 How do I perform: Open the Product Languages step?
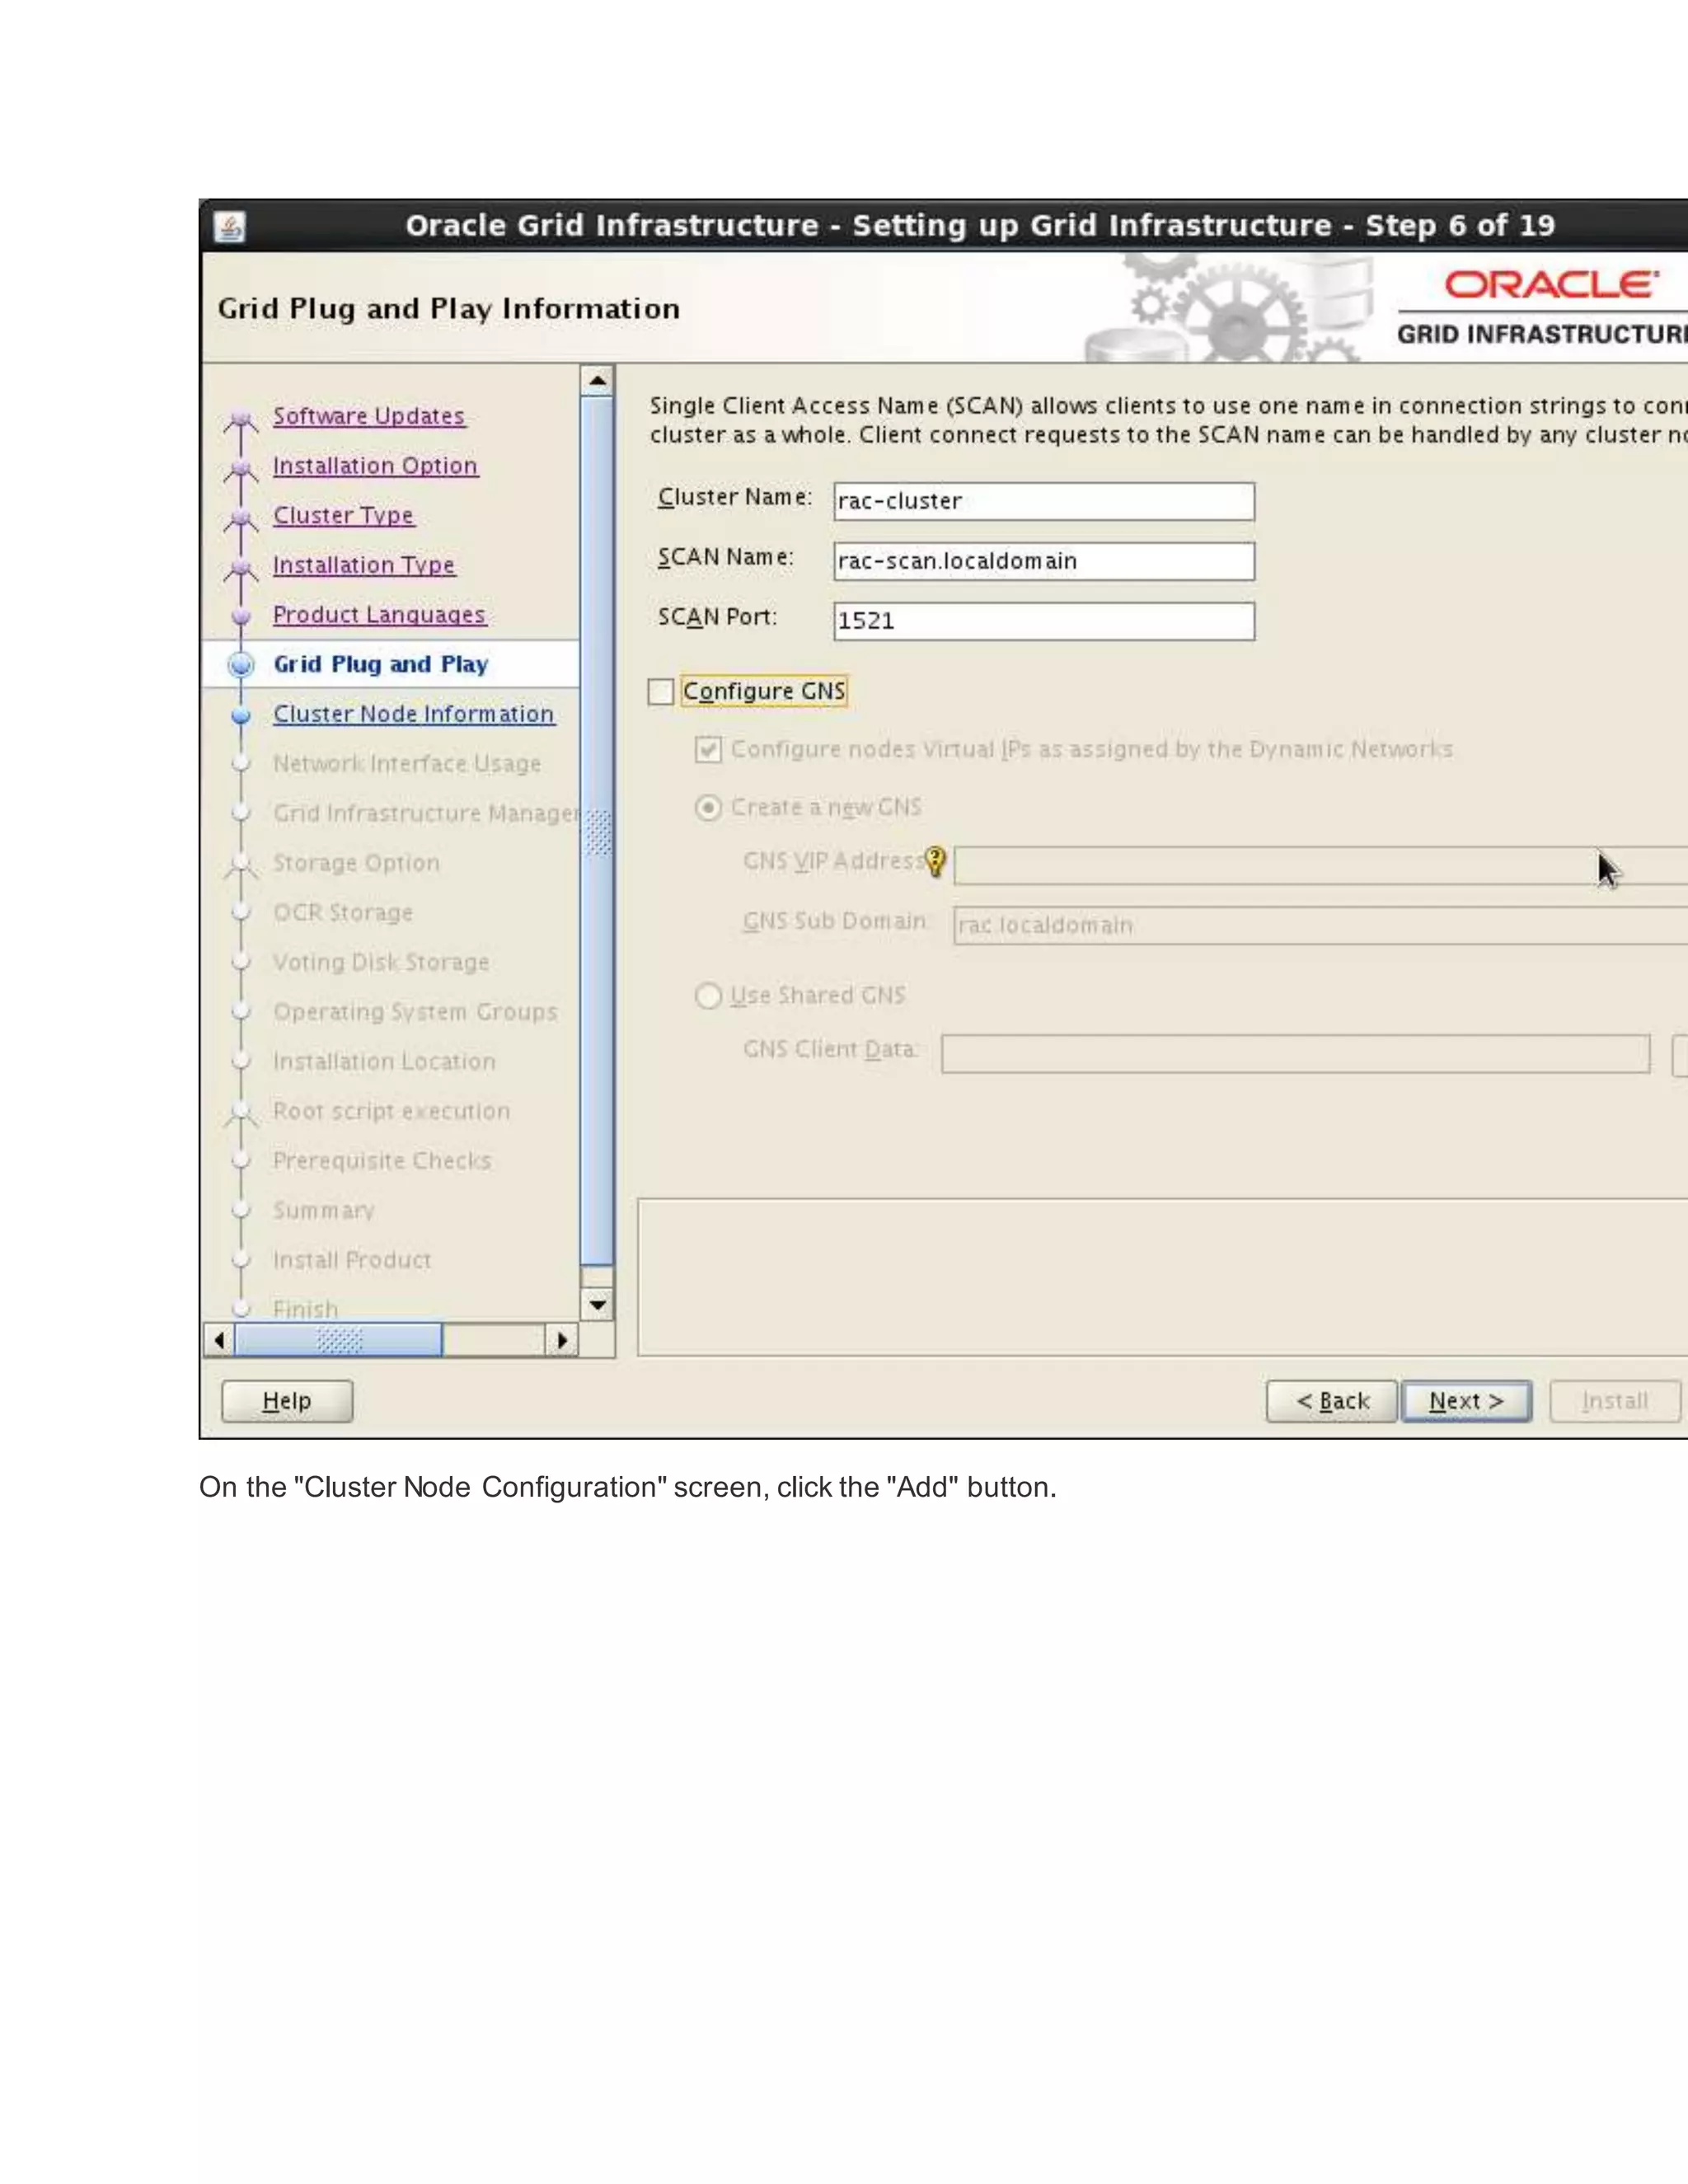point(379,614)
